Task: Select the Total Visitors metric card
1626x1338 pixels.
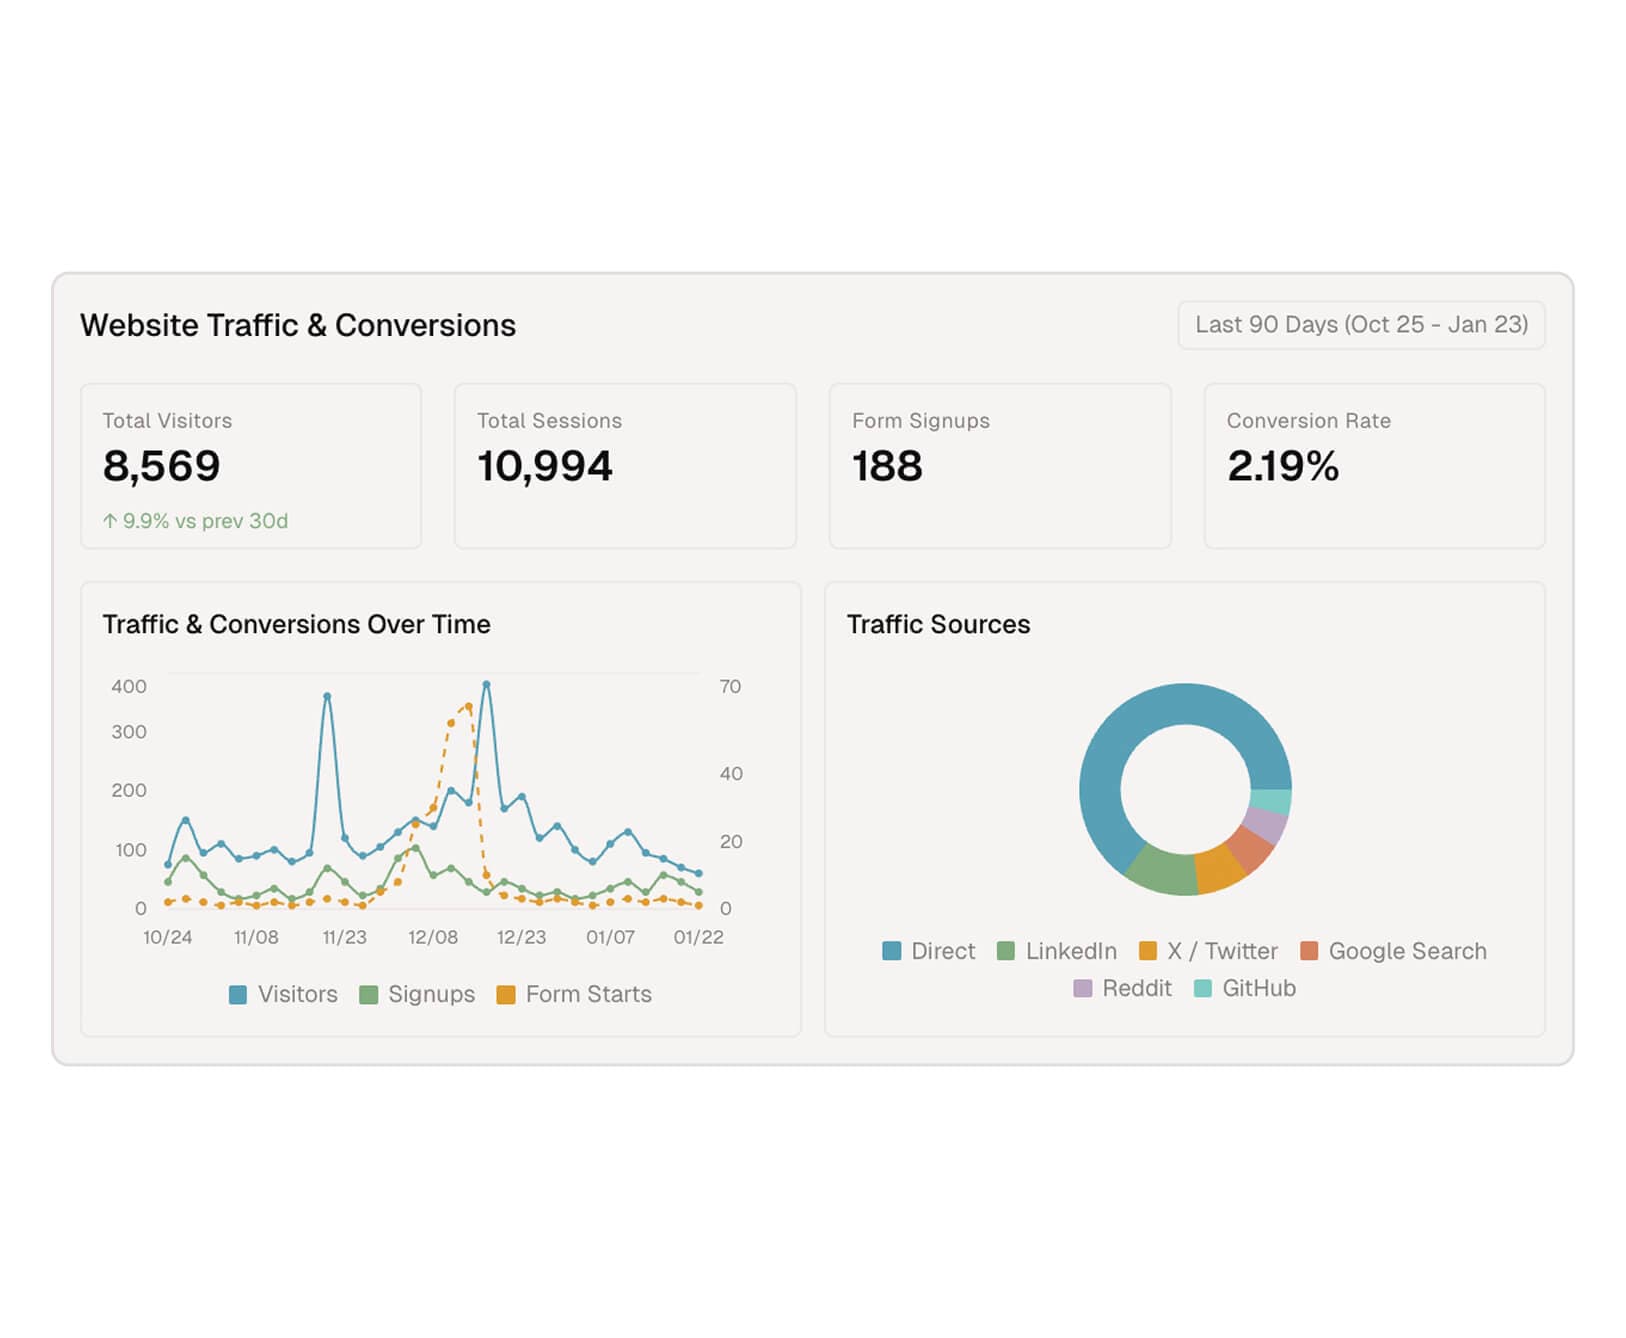Action: tap(251, 466)
